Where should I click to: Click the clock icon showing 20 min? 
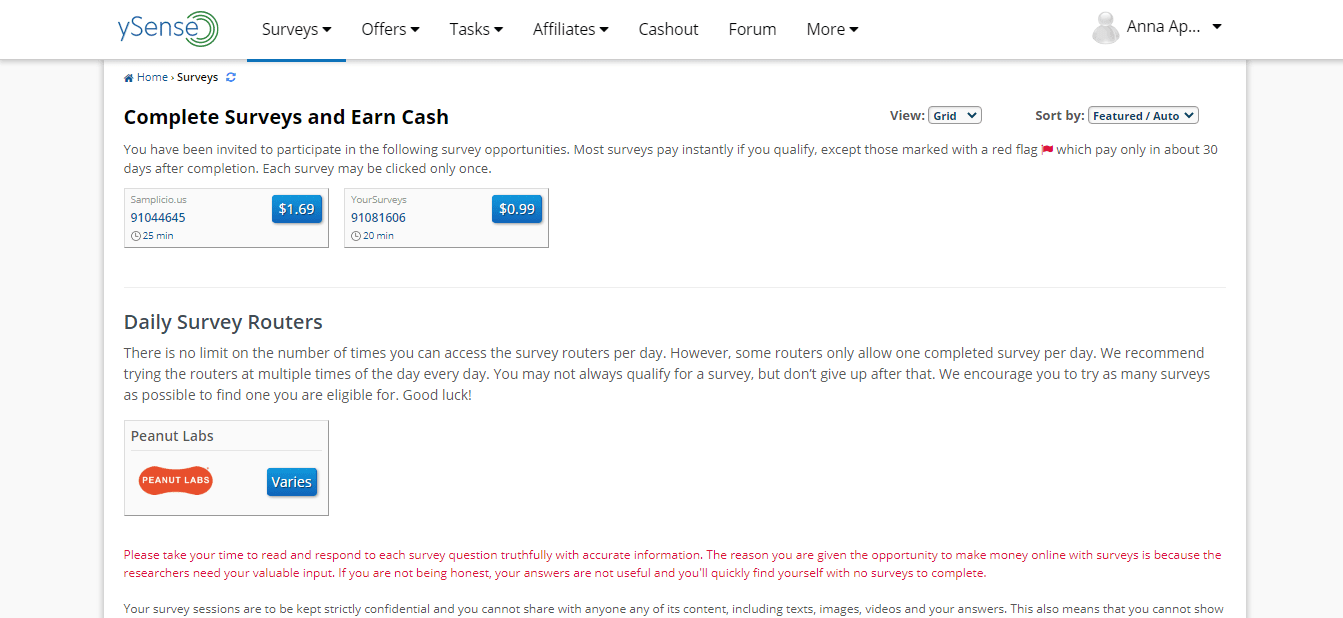point(355,236)
